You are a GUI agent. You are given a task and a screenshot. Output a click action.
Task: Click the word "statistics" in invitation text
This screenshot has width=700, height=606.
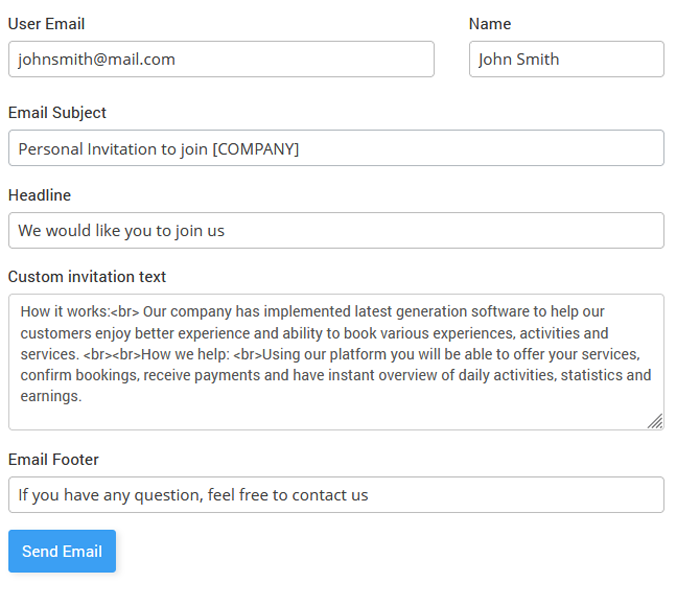[x=594, y=376]
